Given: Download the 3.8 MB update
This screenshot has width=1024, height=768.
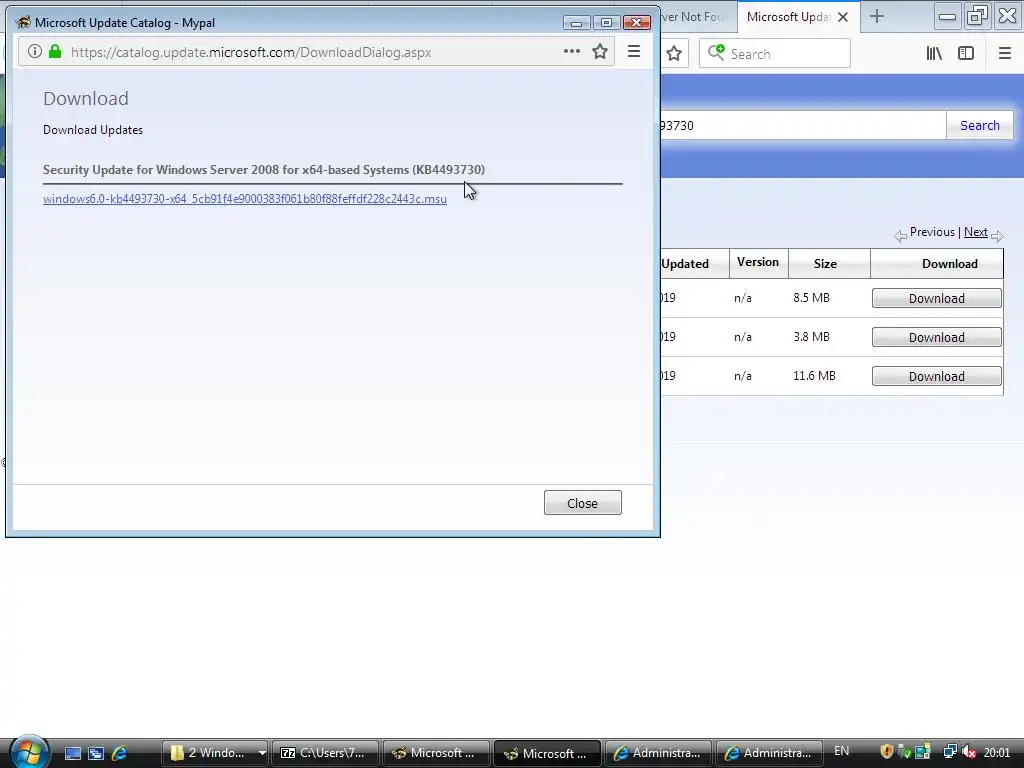Looking at the screenshot, I should pos(936,338).
